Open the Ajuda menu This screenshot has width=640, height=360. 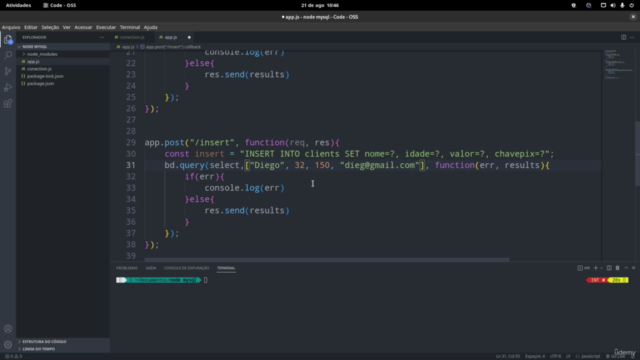[x=151, y=27]
